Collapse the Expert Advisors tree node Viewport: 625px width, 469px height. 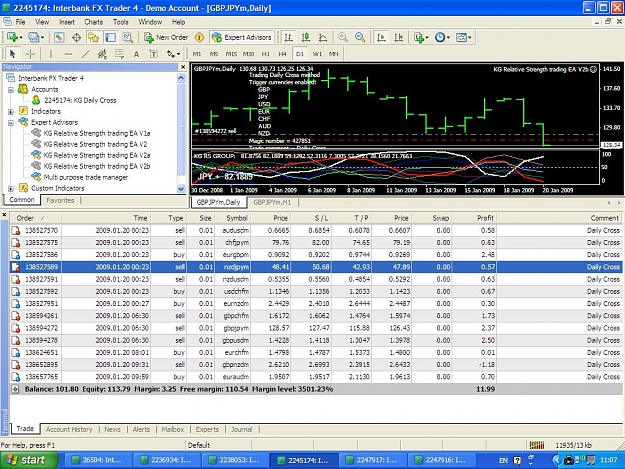pyautogui.click(x=11, y=123)
